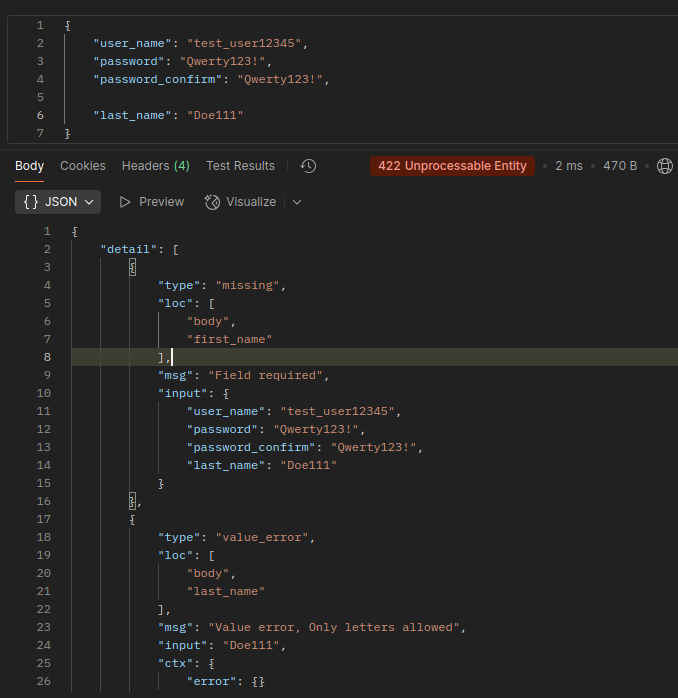Click the Preview button
Image resolution: width=678 pixels, height=698 pixels.
(152, 202)
